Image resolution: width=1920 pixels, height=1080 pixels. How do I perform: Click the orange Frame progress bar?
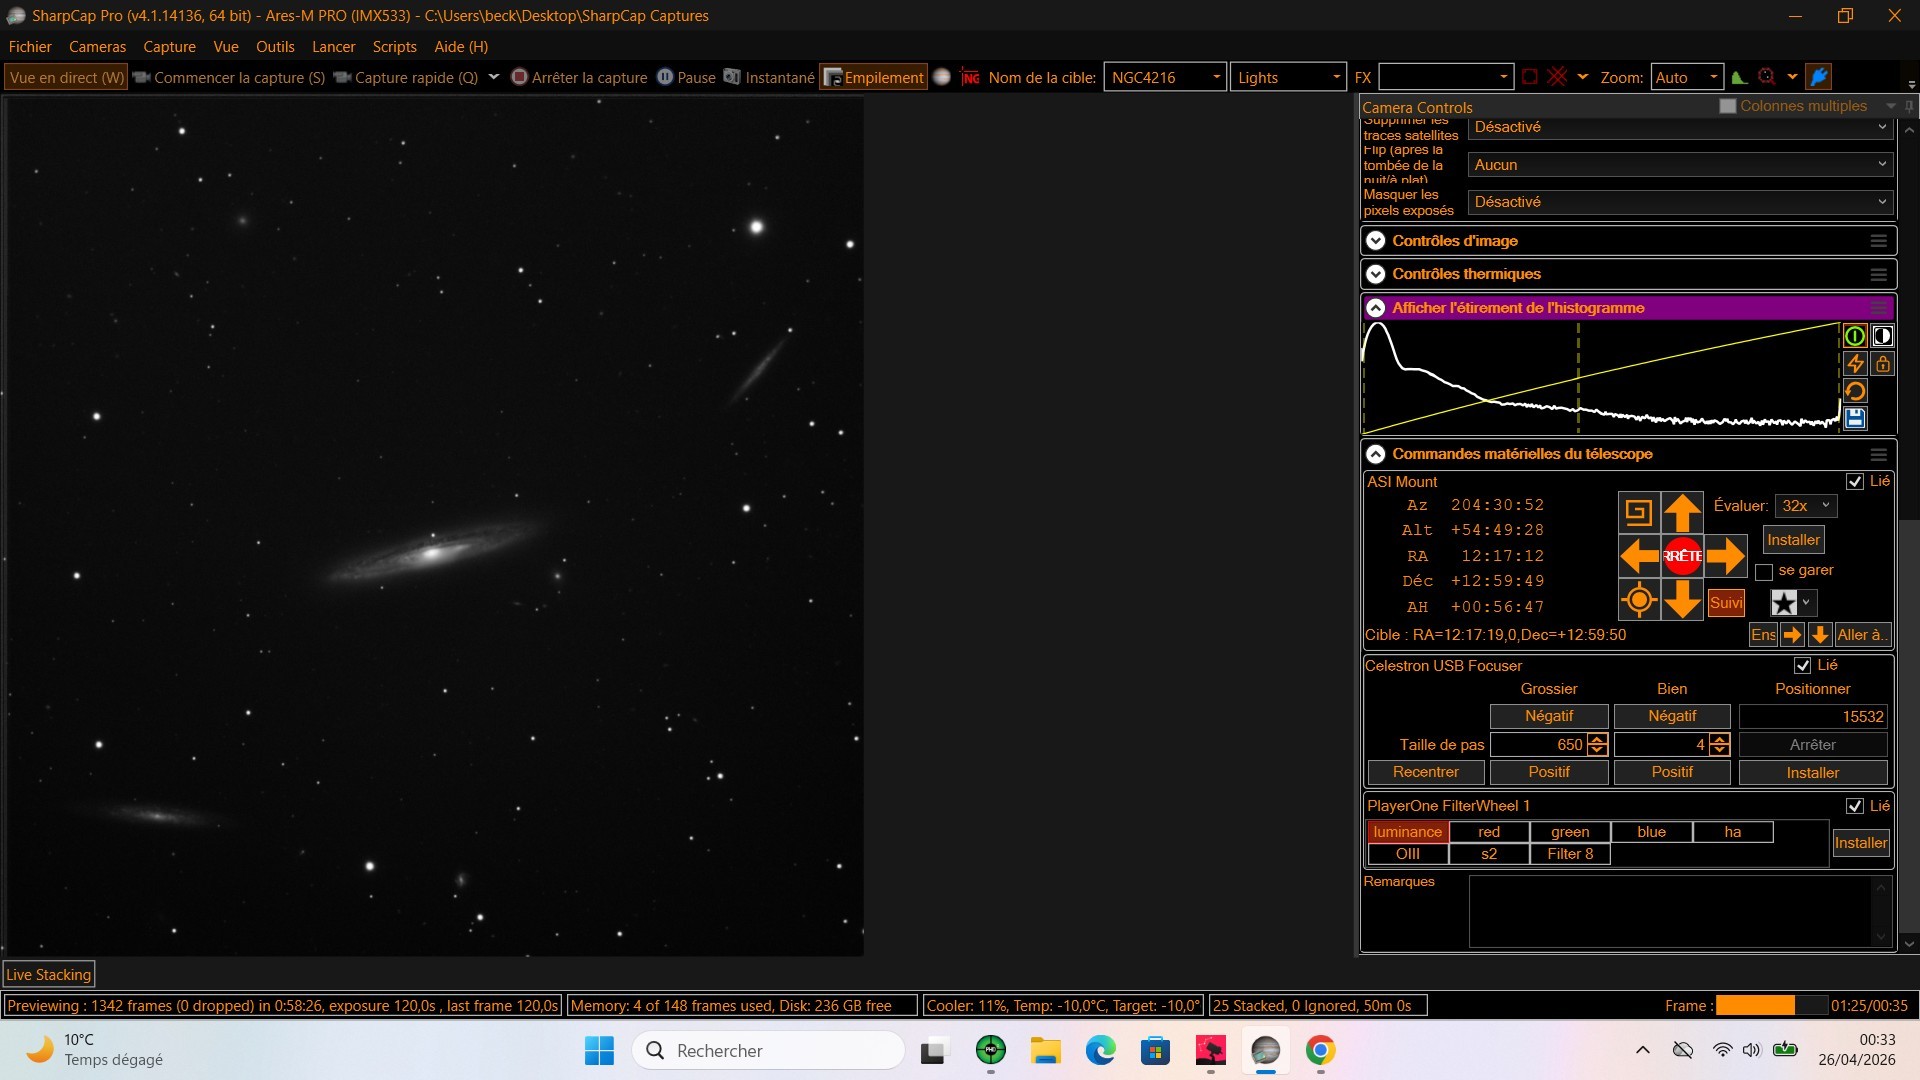[1756, 1006]
